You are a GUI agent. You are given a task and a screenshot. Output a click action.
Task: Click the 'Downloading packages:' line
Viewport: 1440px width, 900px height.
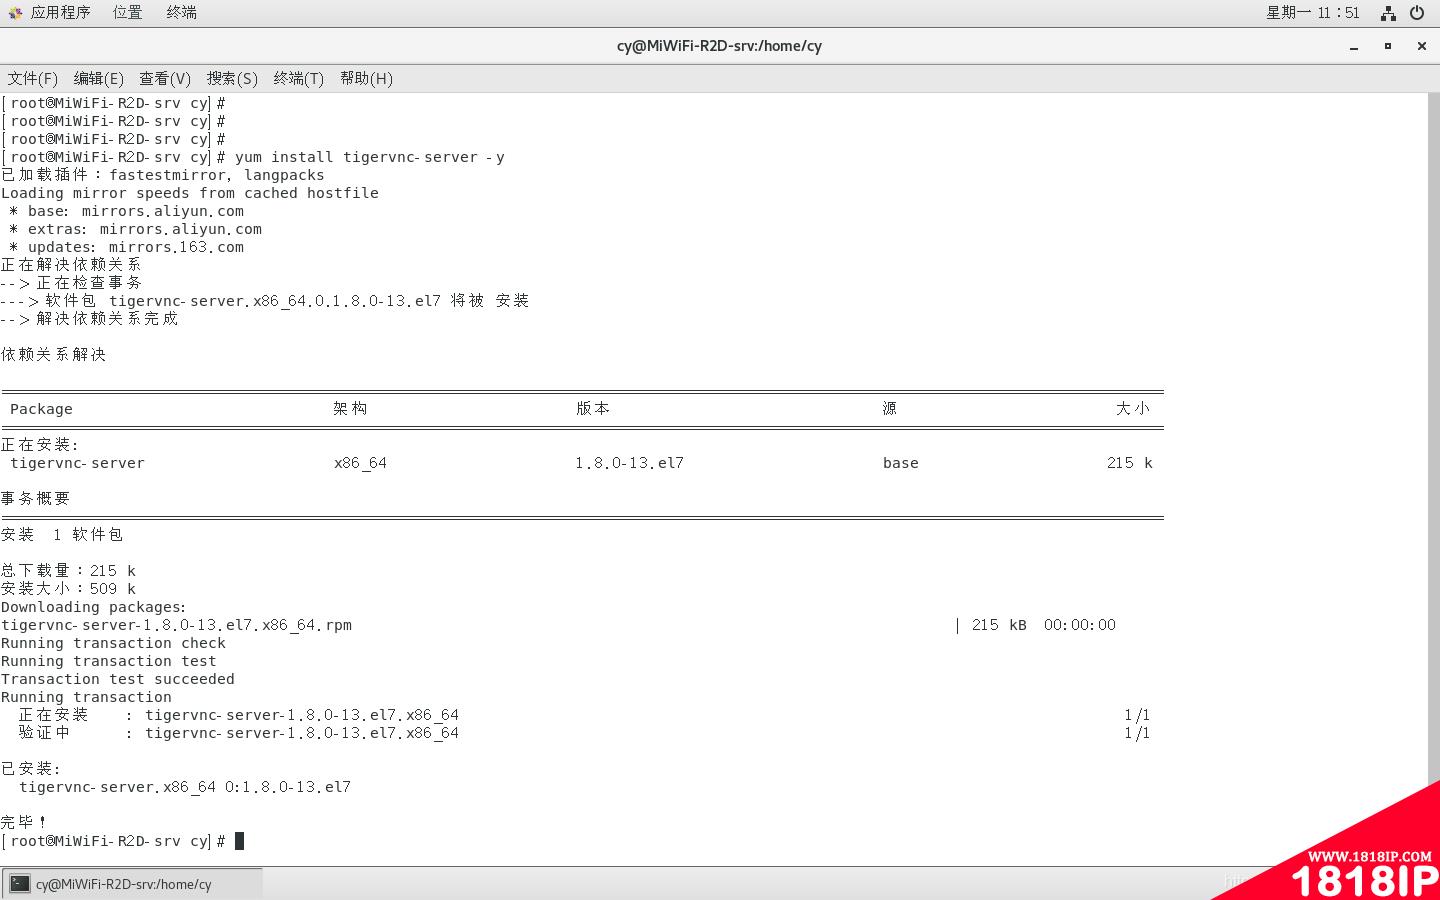[x=94, y=607]
